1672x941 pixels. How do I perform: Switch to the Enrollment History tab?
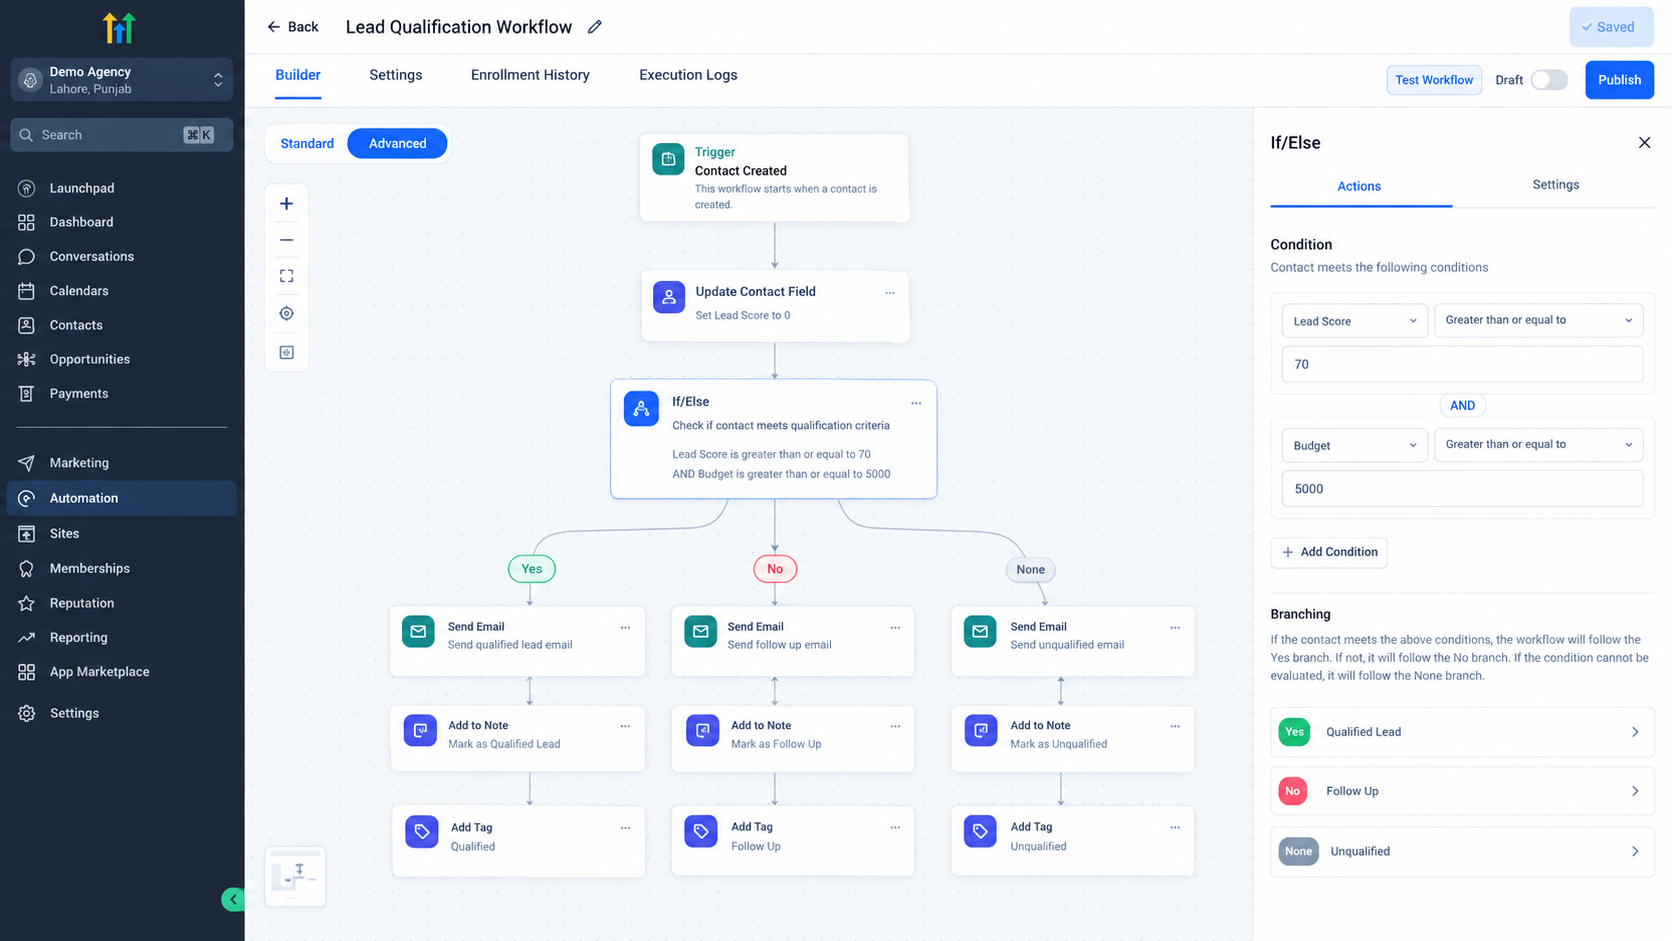click(530, 75)
